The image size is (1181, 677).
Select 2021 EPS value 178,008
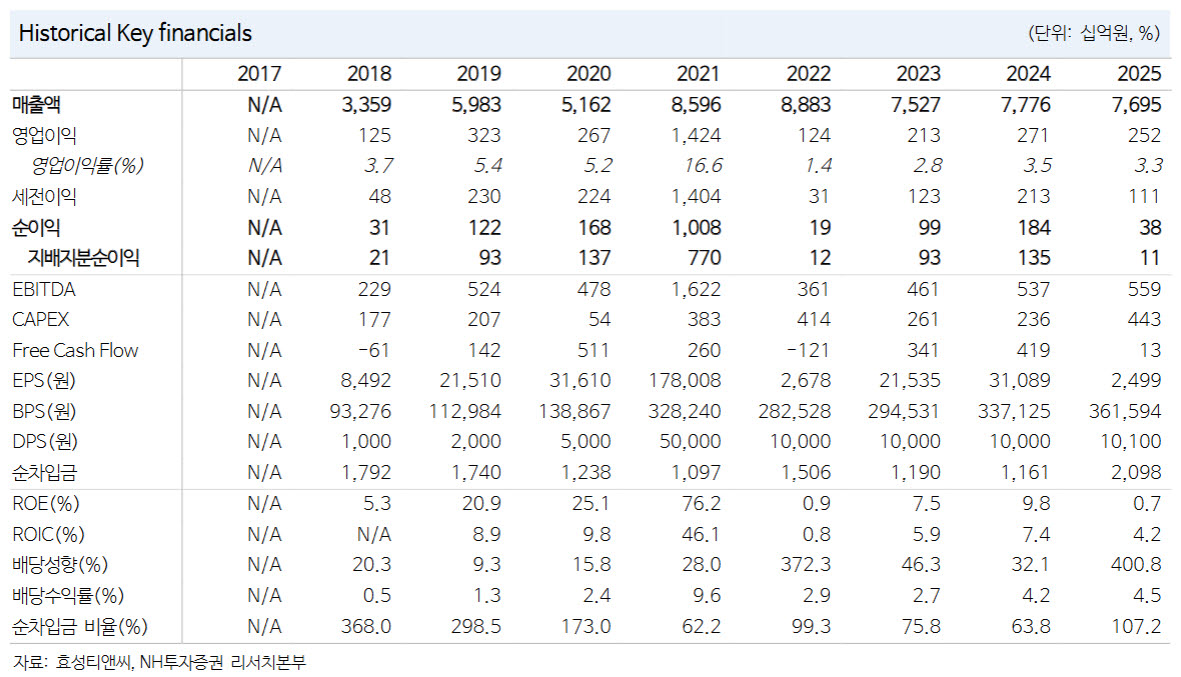pos(685,380)
